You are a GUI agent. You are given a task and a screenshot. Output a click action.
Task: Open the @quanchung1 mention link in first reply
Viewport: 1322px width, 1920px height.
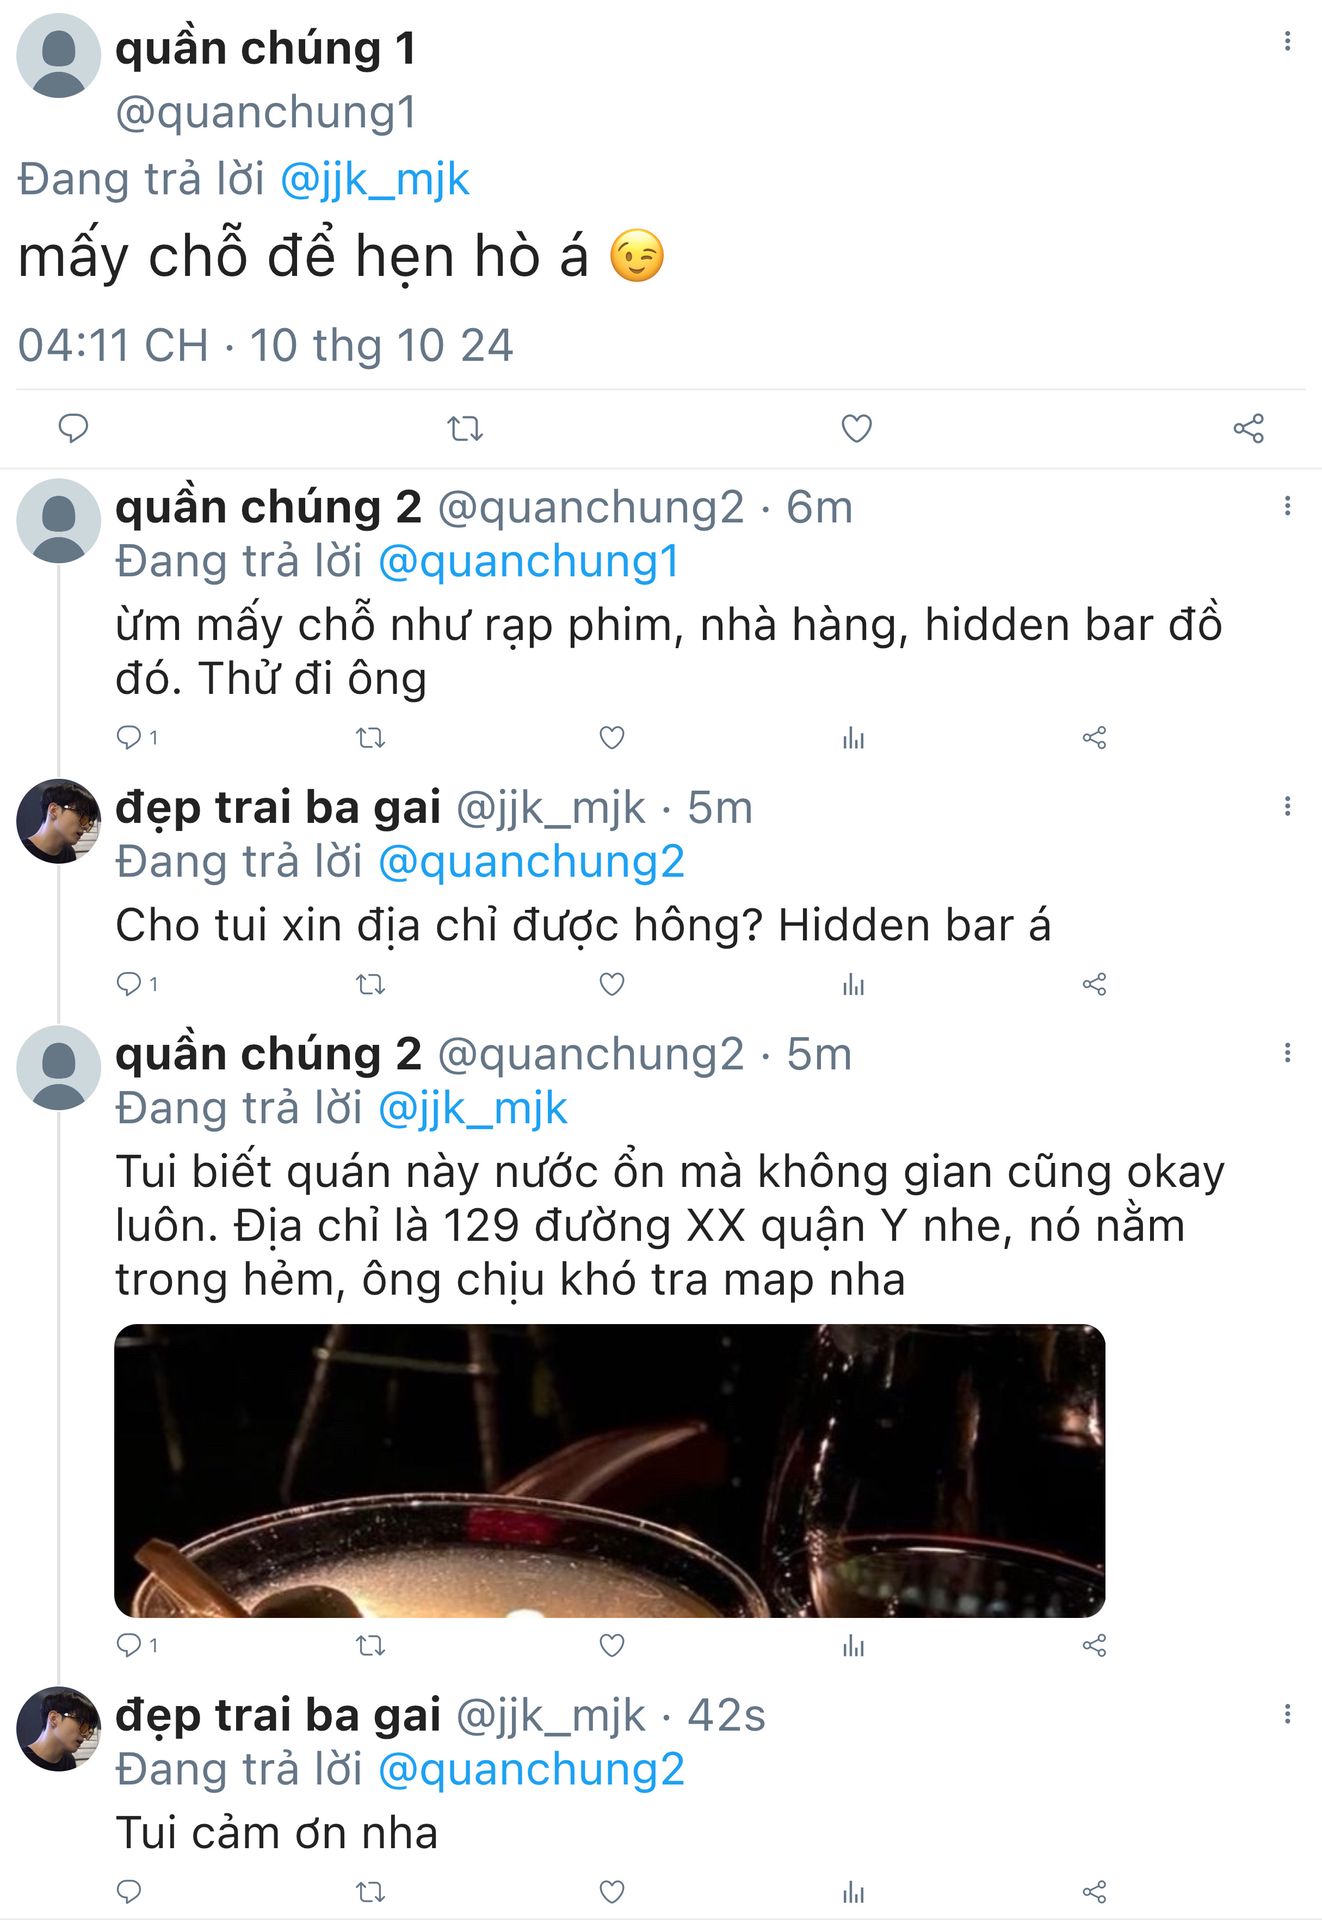coord(529,562)
